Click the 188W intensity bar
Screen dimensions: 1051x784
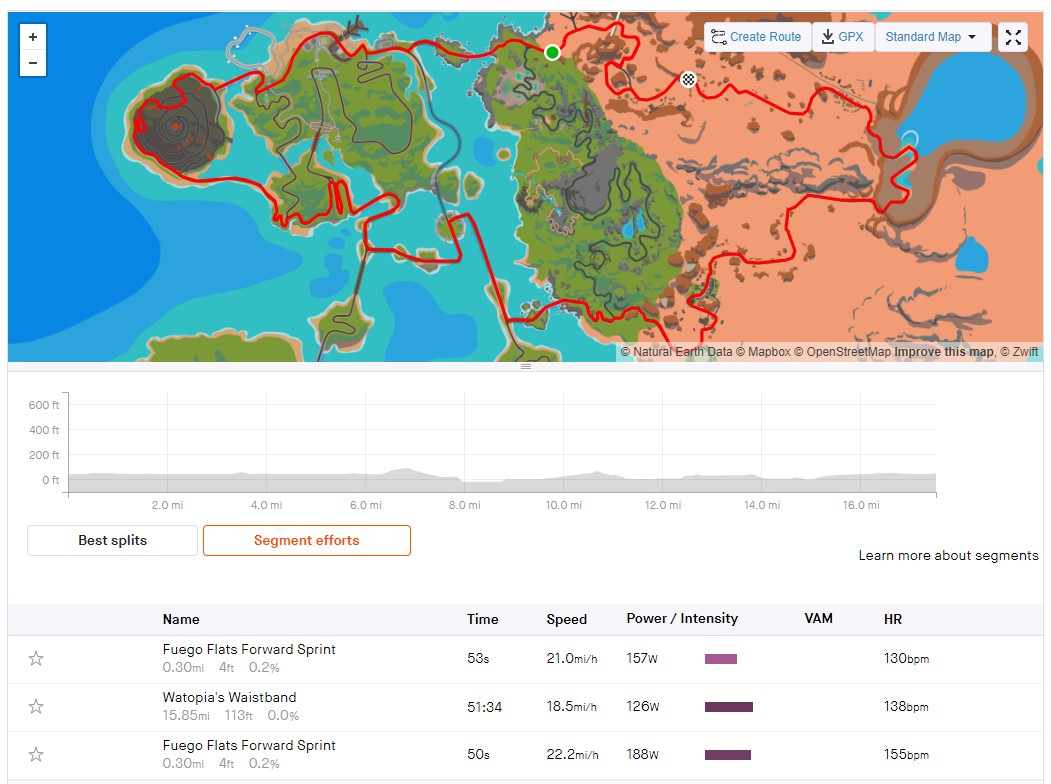(727, 755)
